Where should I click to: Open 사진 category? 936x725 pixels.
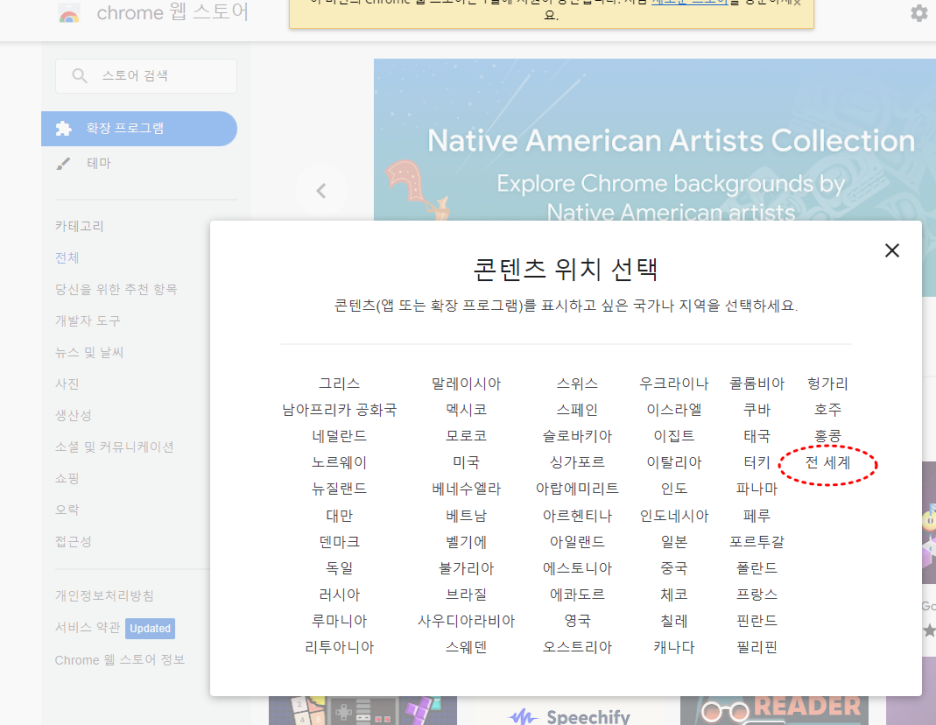[x=67, y=384]
